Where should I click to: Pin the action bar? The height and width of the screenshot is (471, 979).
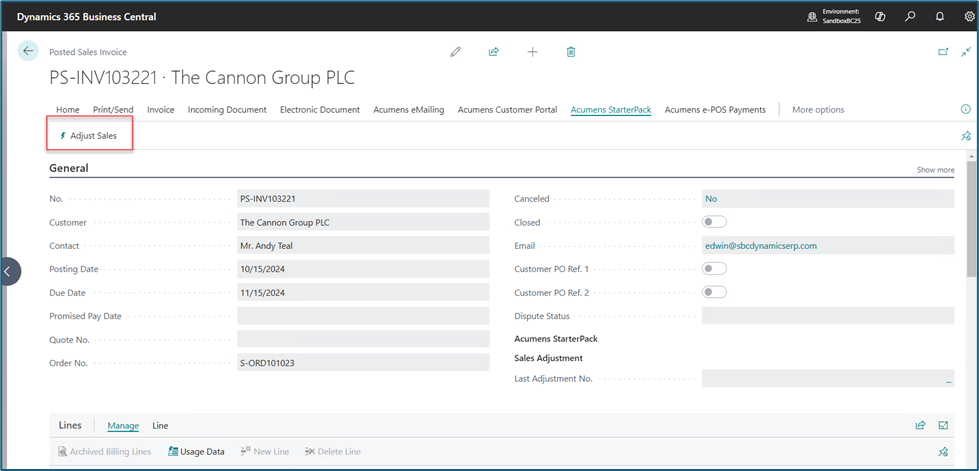[966, 136]
